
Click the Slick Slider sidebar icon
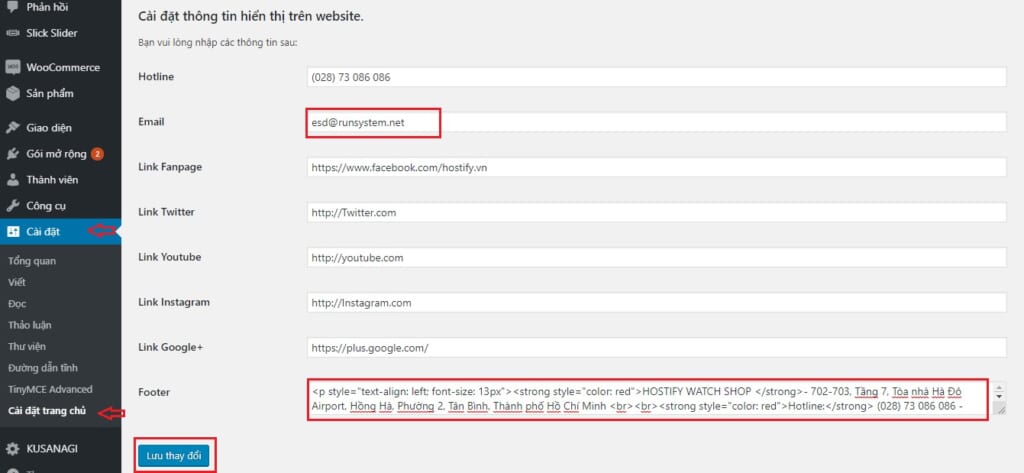[12, 33]
